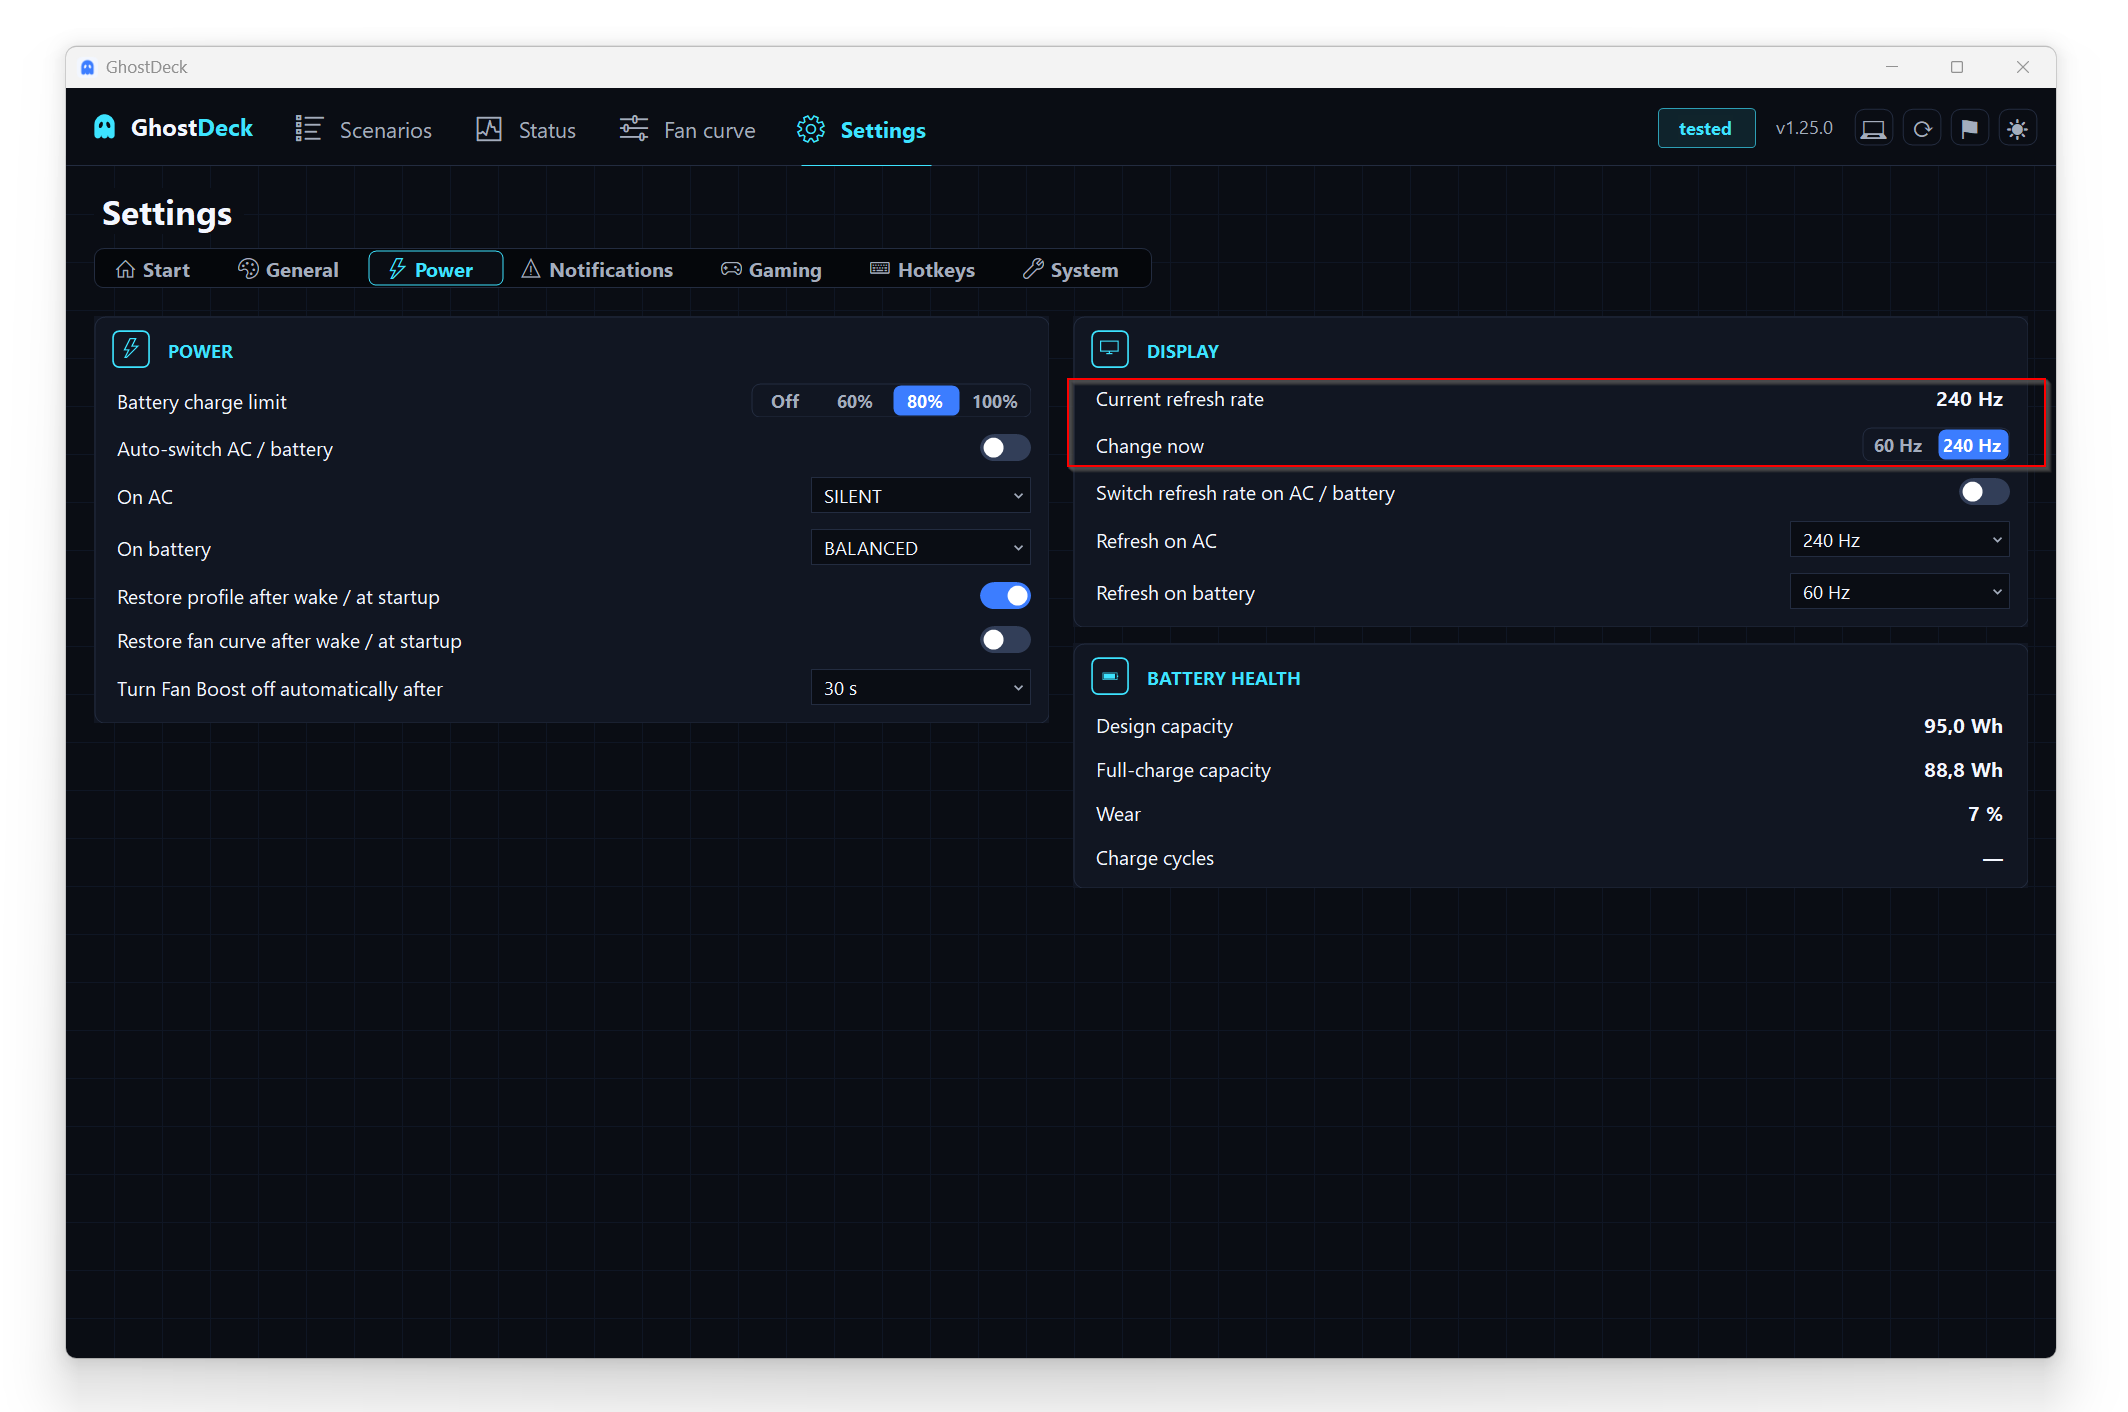Maximize the GhostDeck window
This screenshot has width=2128, height=1412.
tap(1957, 67)
